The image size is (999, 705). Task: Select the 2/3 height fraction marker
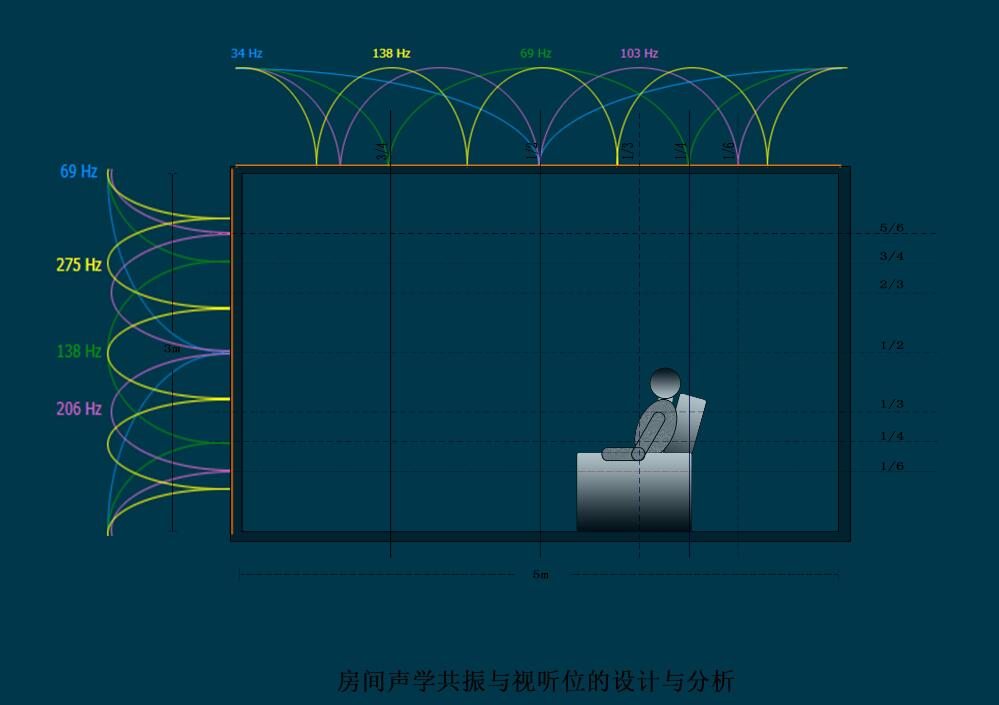891,285
